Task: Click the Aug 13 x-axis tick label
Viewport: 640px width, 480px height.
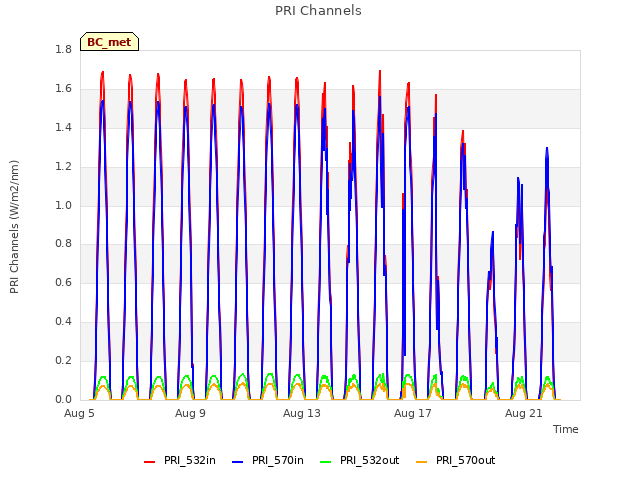Action: pyautogui.click(x=302, y=413)
